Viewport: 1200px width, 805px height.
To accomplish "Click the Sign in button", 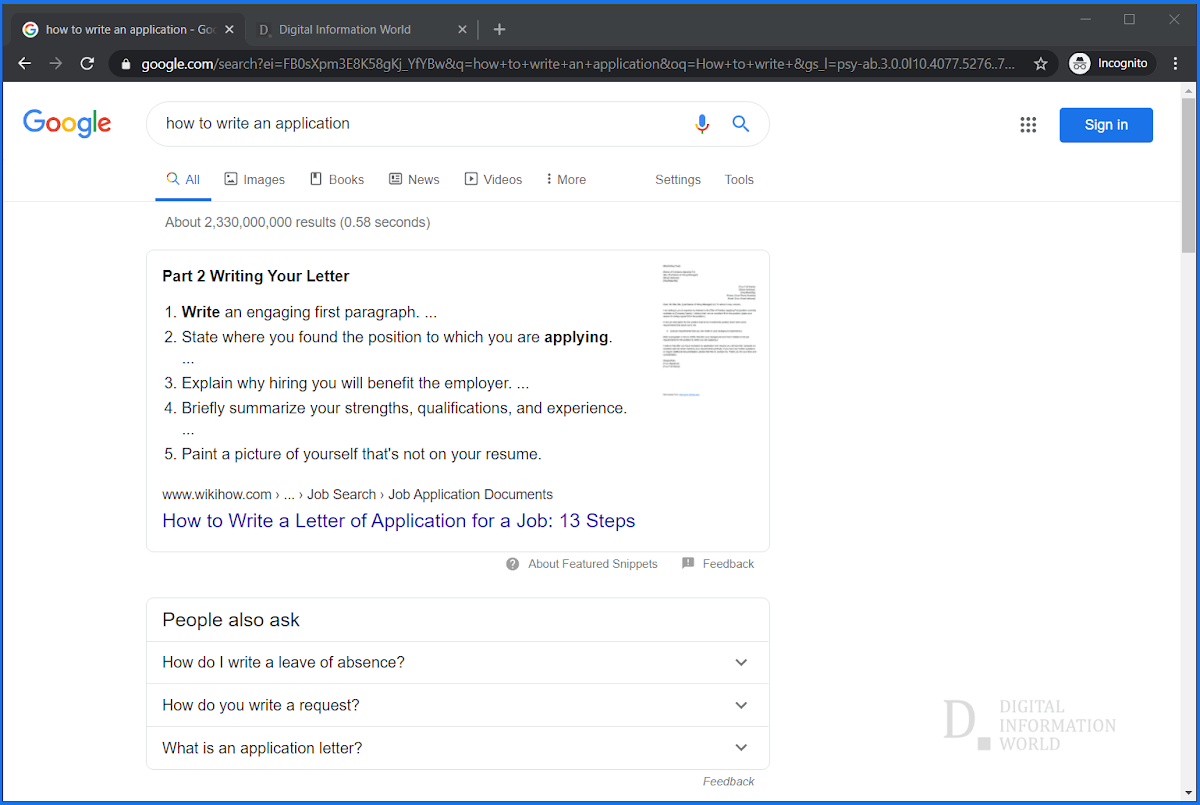I will tap(1106, 125).
